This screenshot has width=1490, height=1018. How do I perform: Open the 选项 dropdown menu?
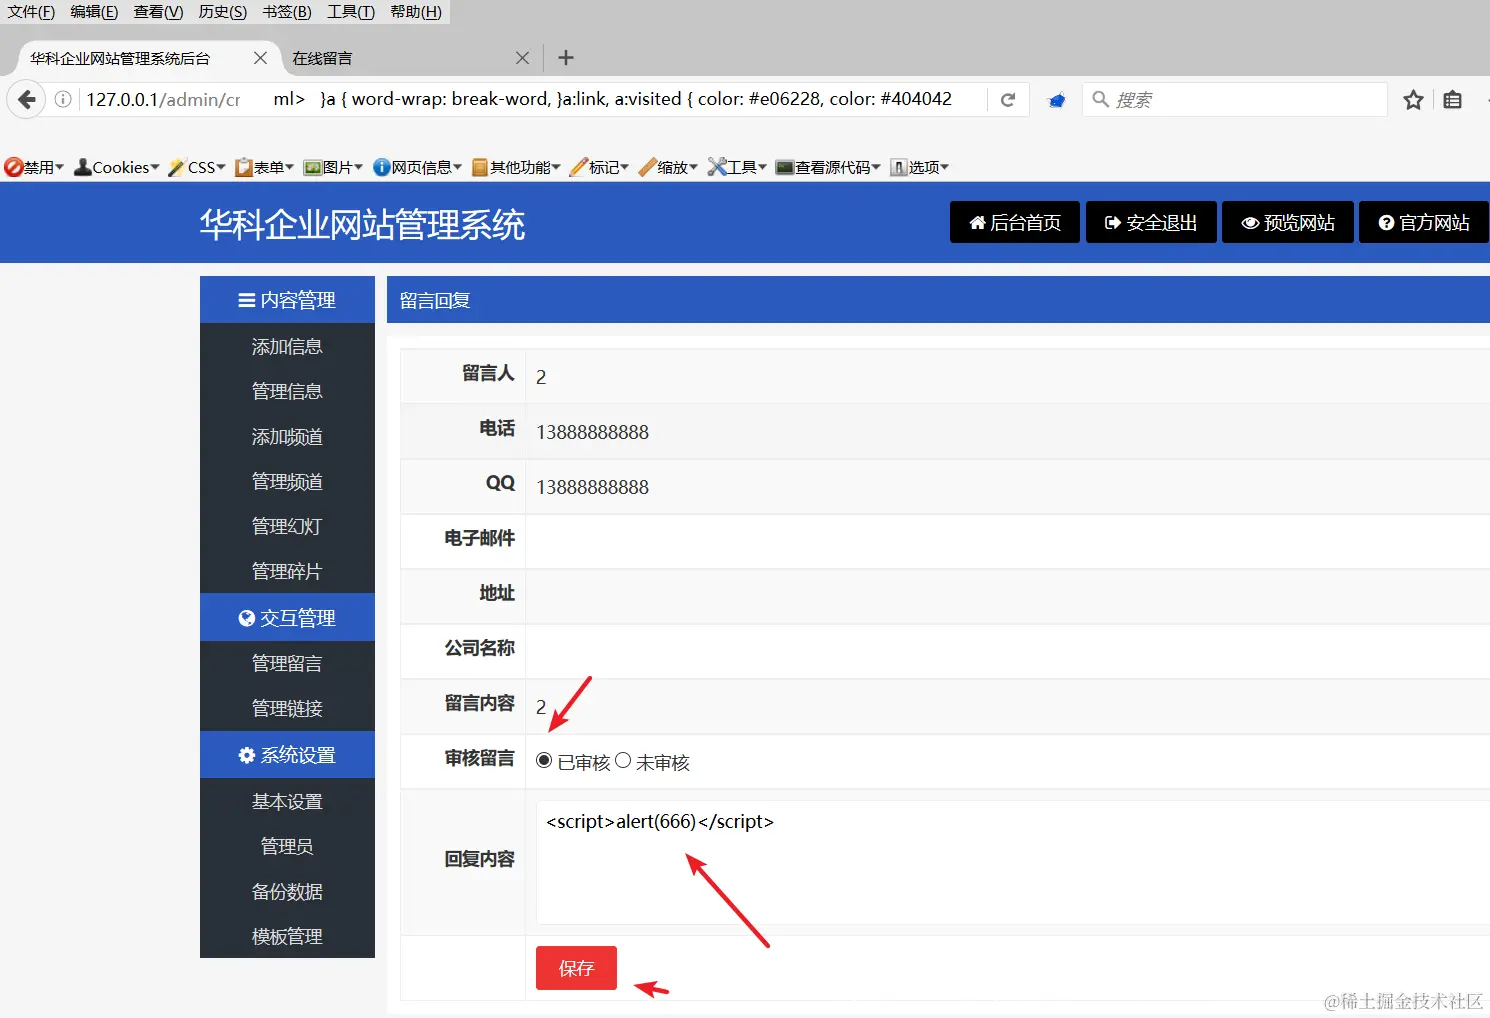pos(918,166)
